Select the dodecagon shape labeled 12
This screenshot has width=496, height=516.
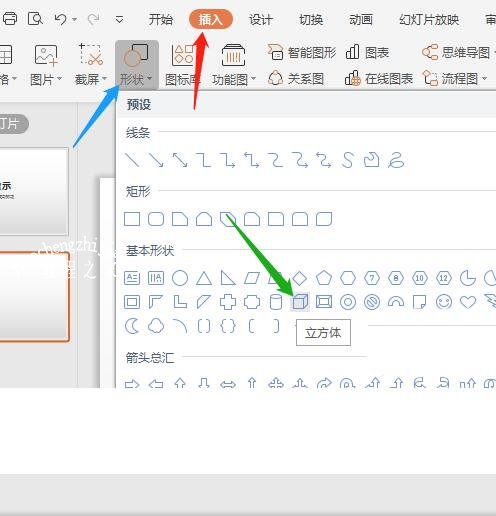[444, 278]
